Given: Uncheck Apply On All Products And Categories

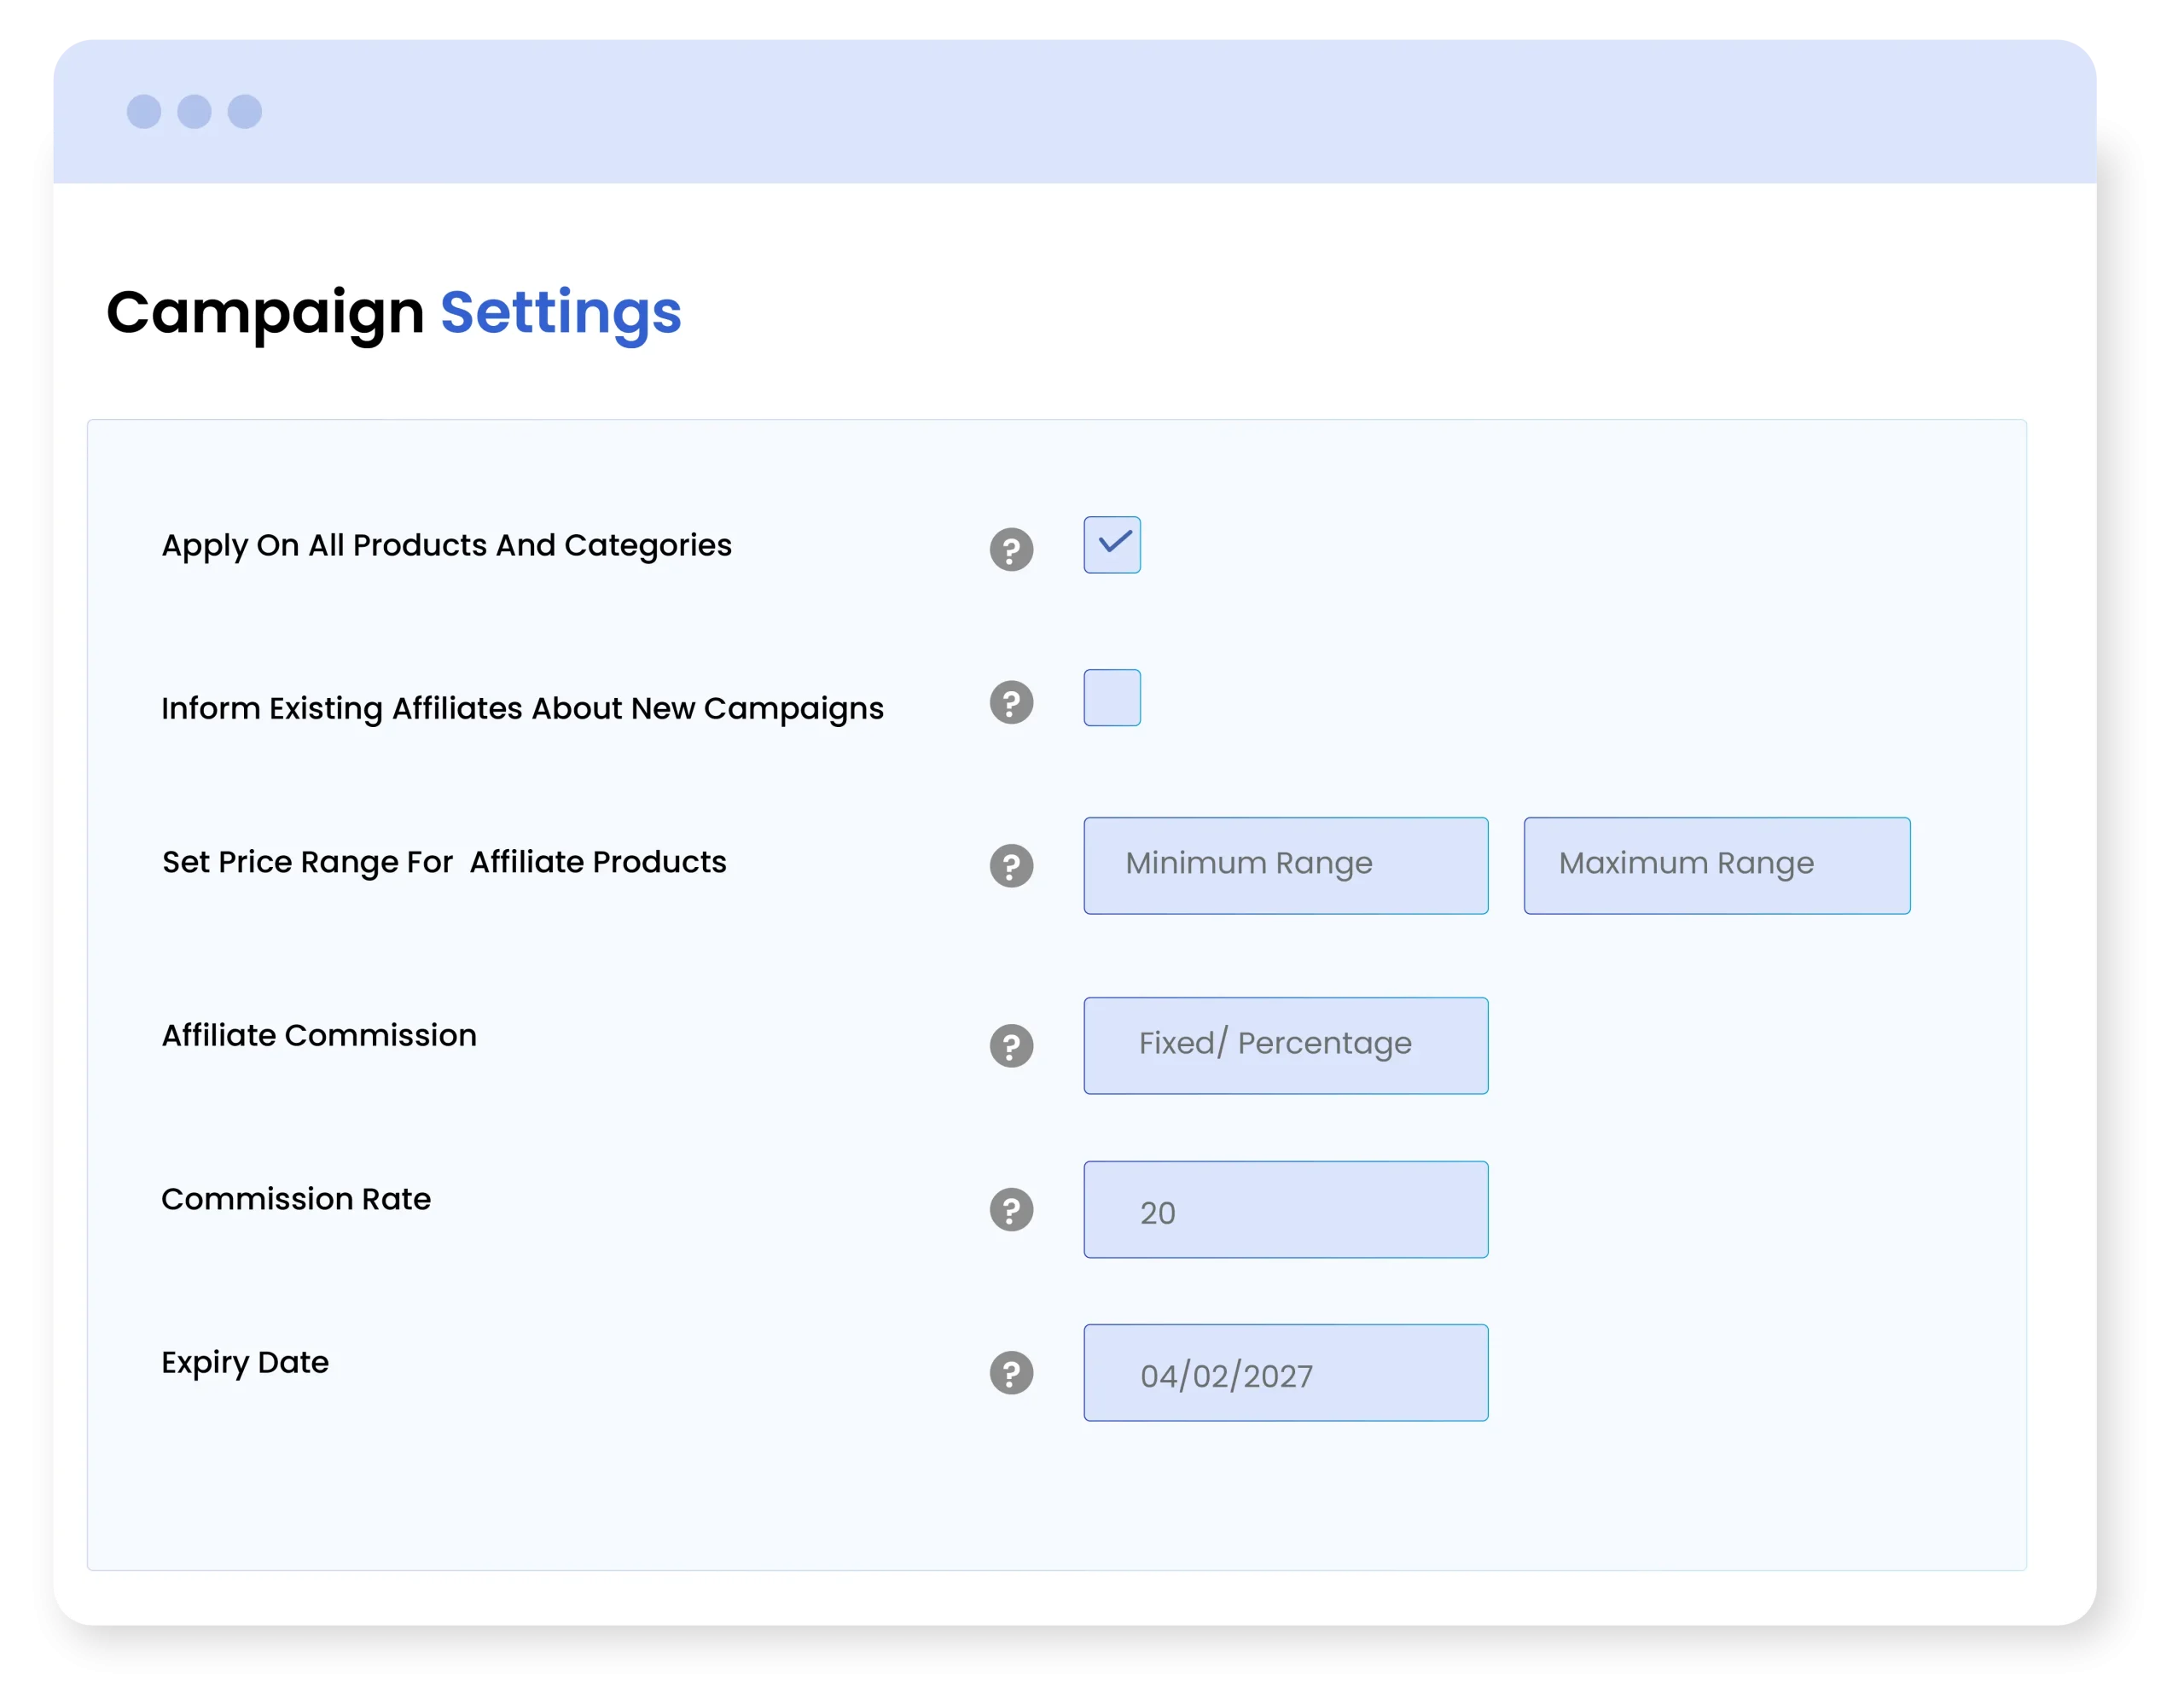Looking at the screenshot, I should click(1111, 544).
